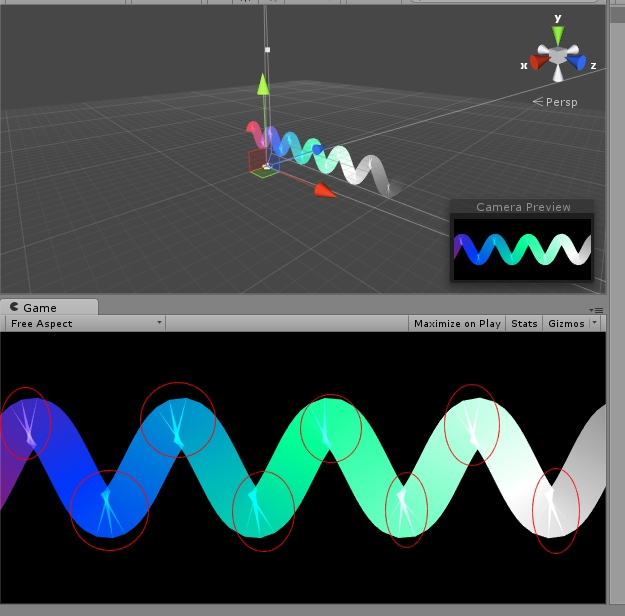Click the green XZ plane handle square
Screen dimensions: 625x616
pos(263,173)
